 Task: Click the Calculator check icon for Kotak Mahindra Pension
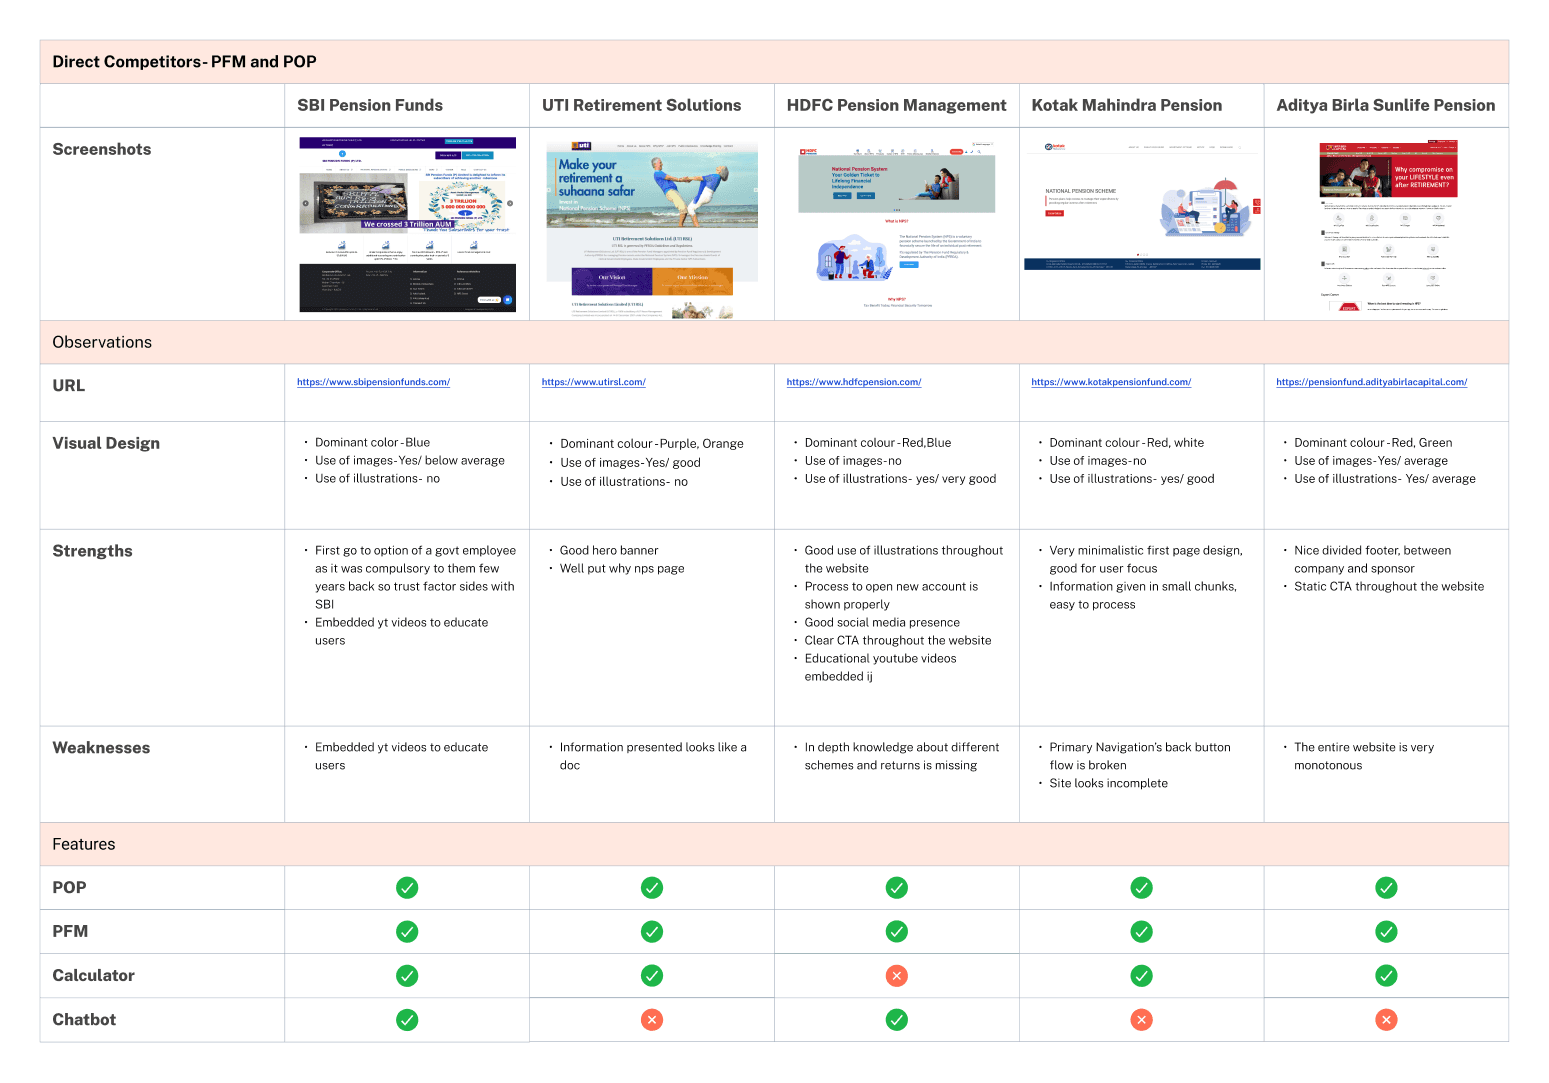[1141, 976]
